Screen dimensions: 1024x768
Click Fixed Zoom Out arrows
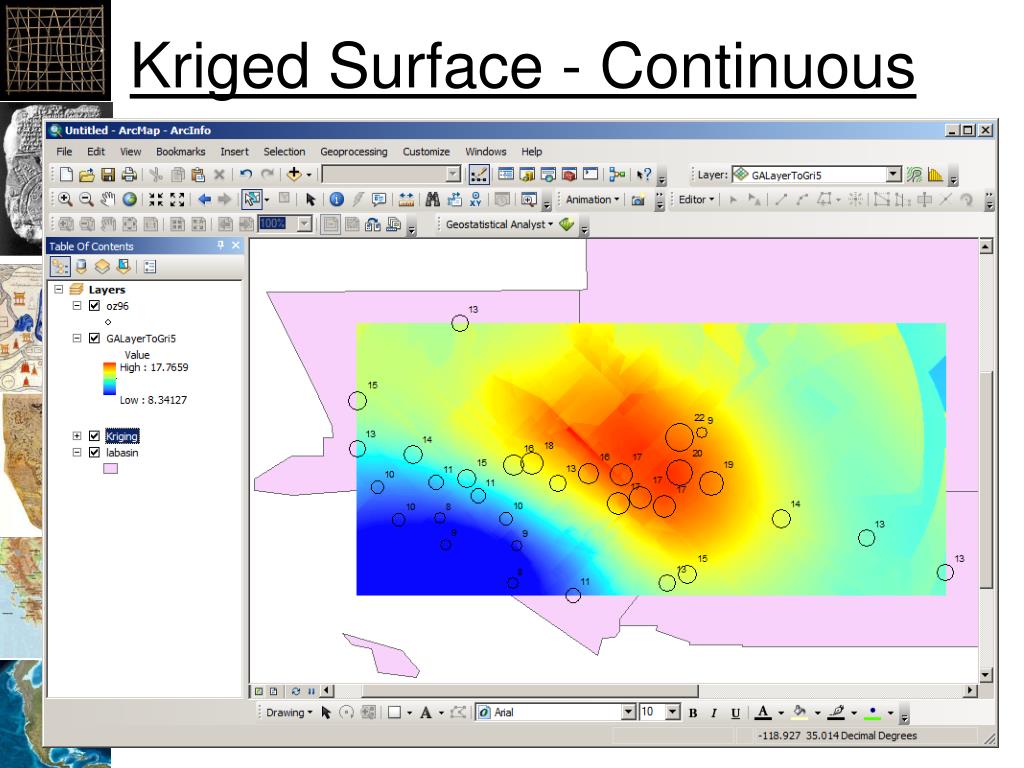(x=177, y=199)
